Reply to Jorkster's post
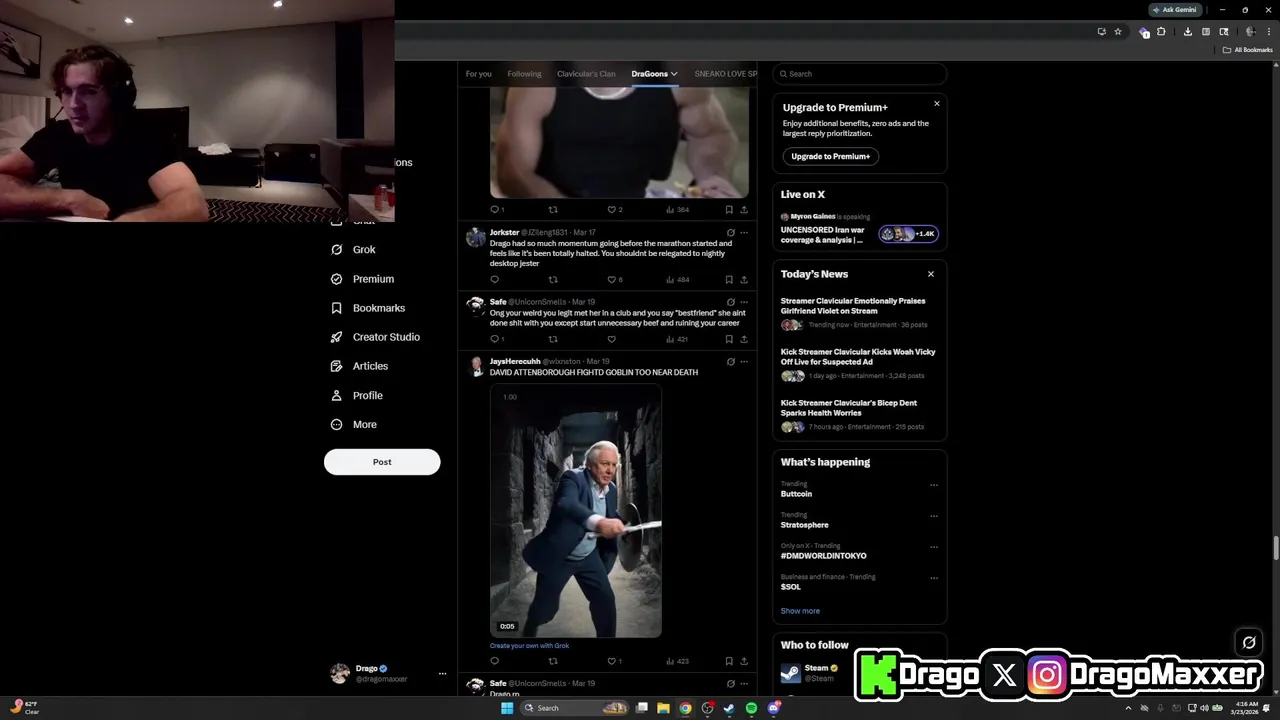1280x720 pixels. [494, 280]
